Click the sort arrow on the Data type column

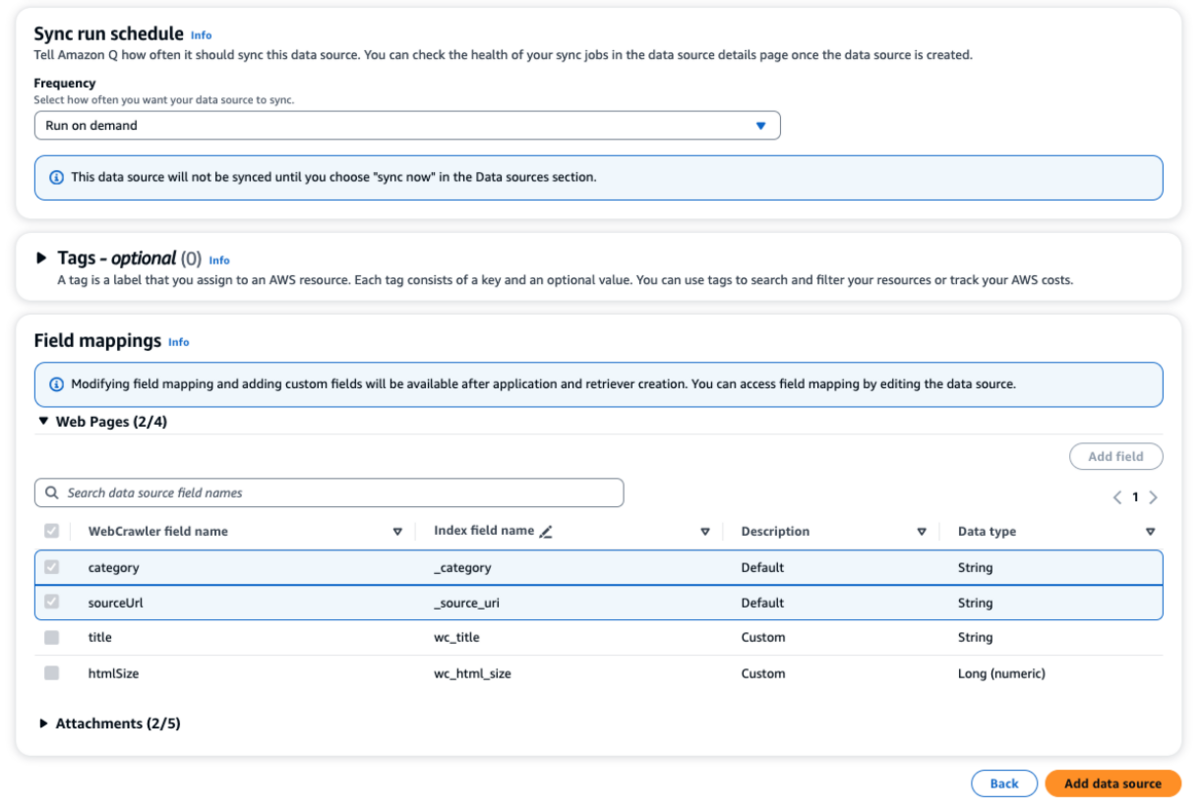1150,532
